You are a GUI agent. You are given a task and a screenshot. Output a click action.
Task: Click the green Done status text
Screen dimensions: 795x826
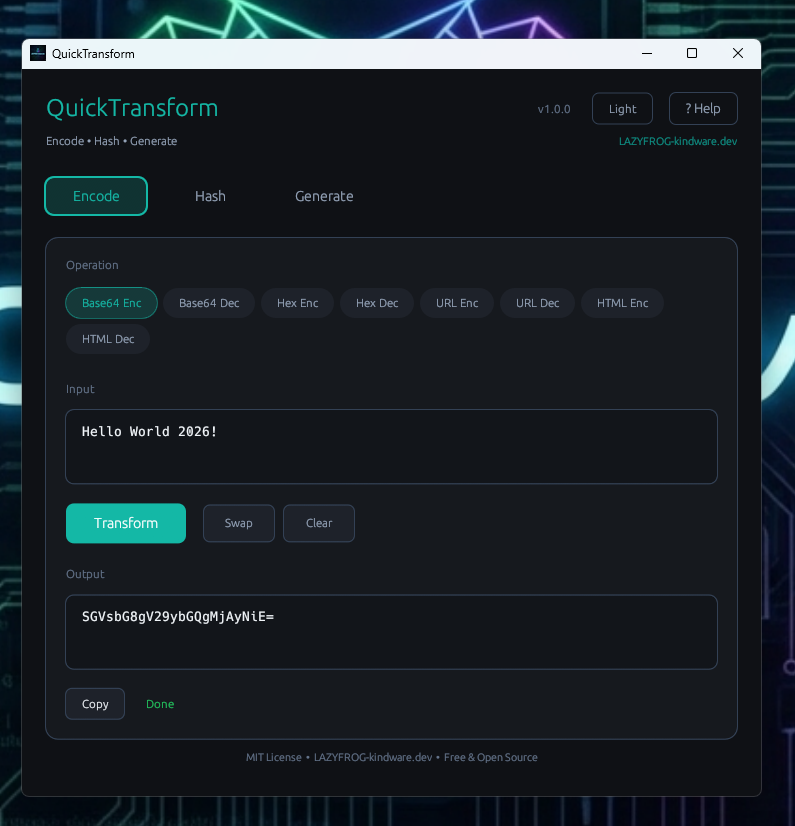click(x=160, y=704)
